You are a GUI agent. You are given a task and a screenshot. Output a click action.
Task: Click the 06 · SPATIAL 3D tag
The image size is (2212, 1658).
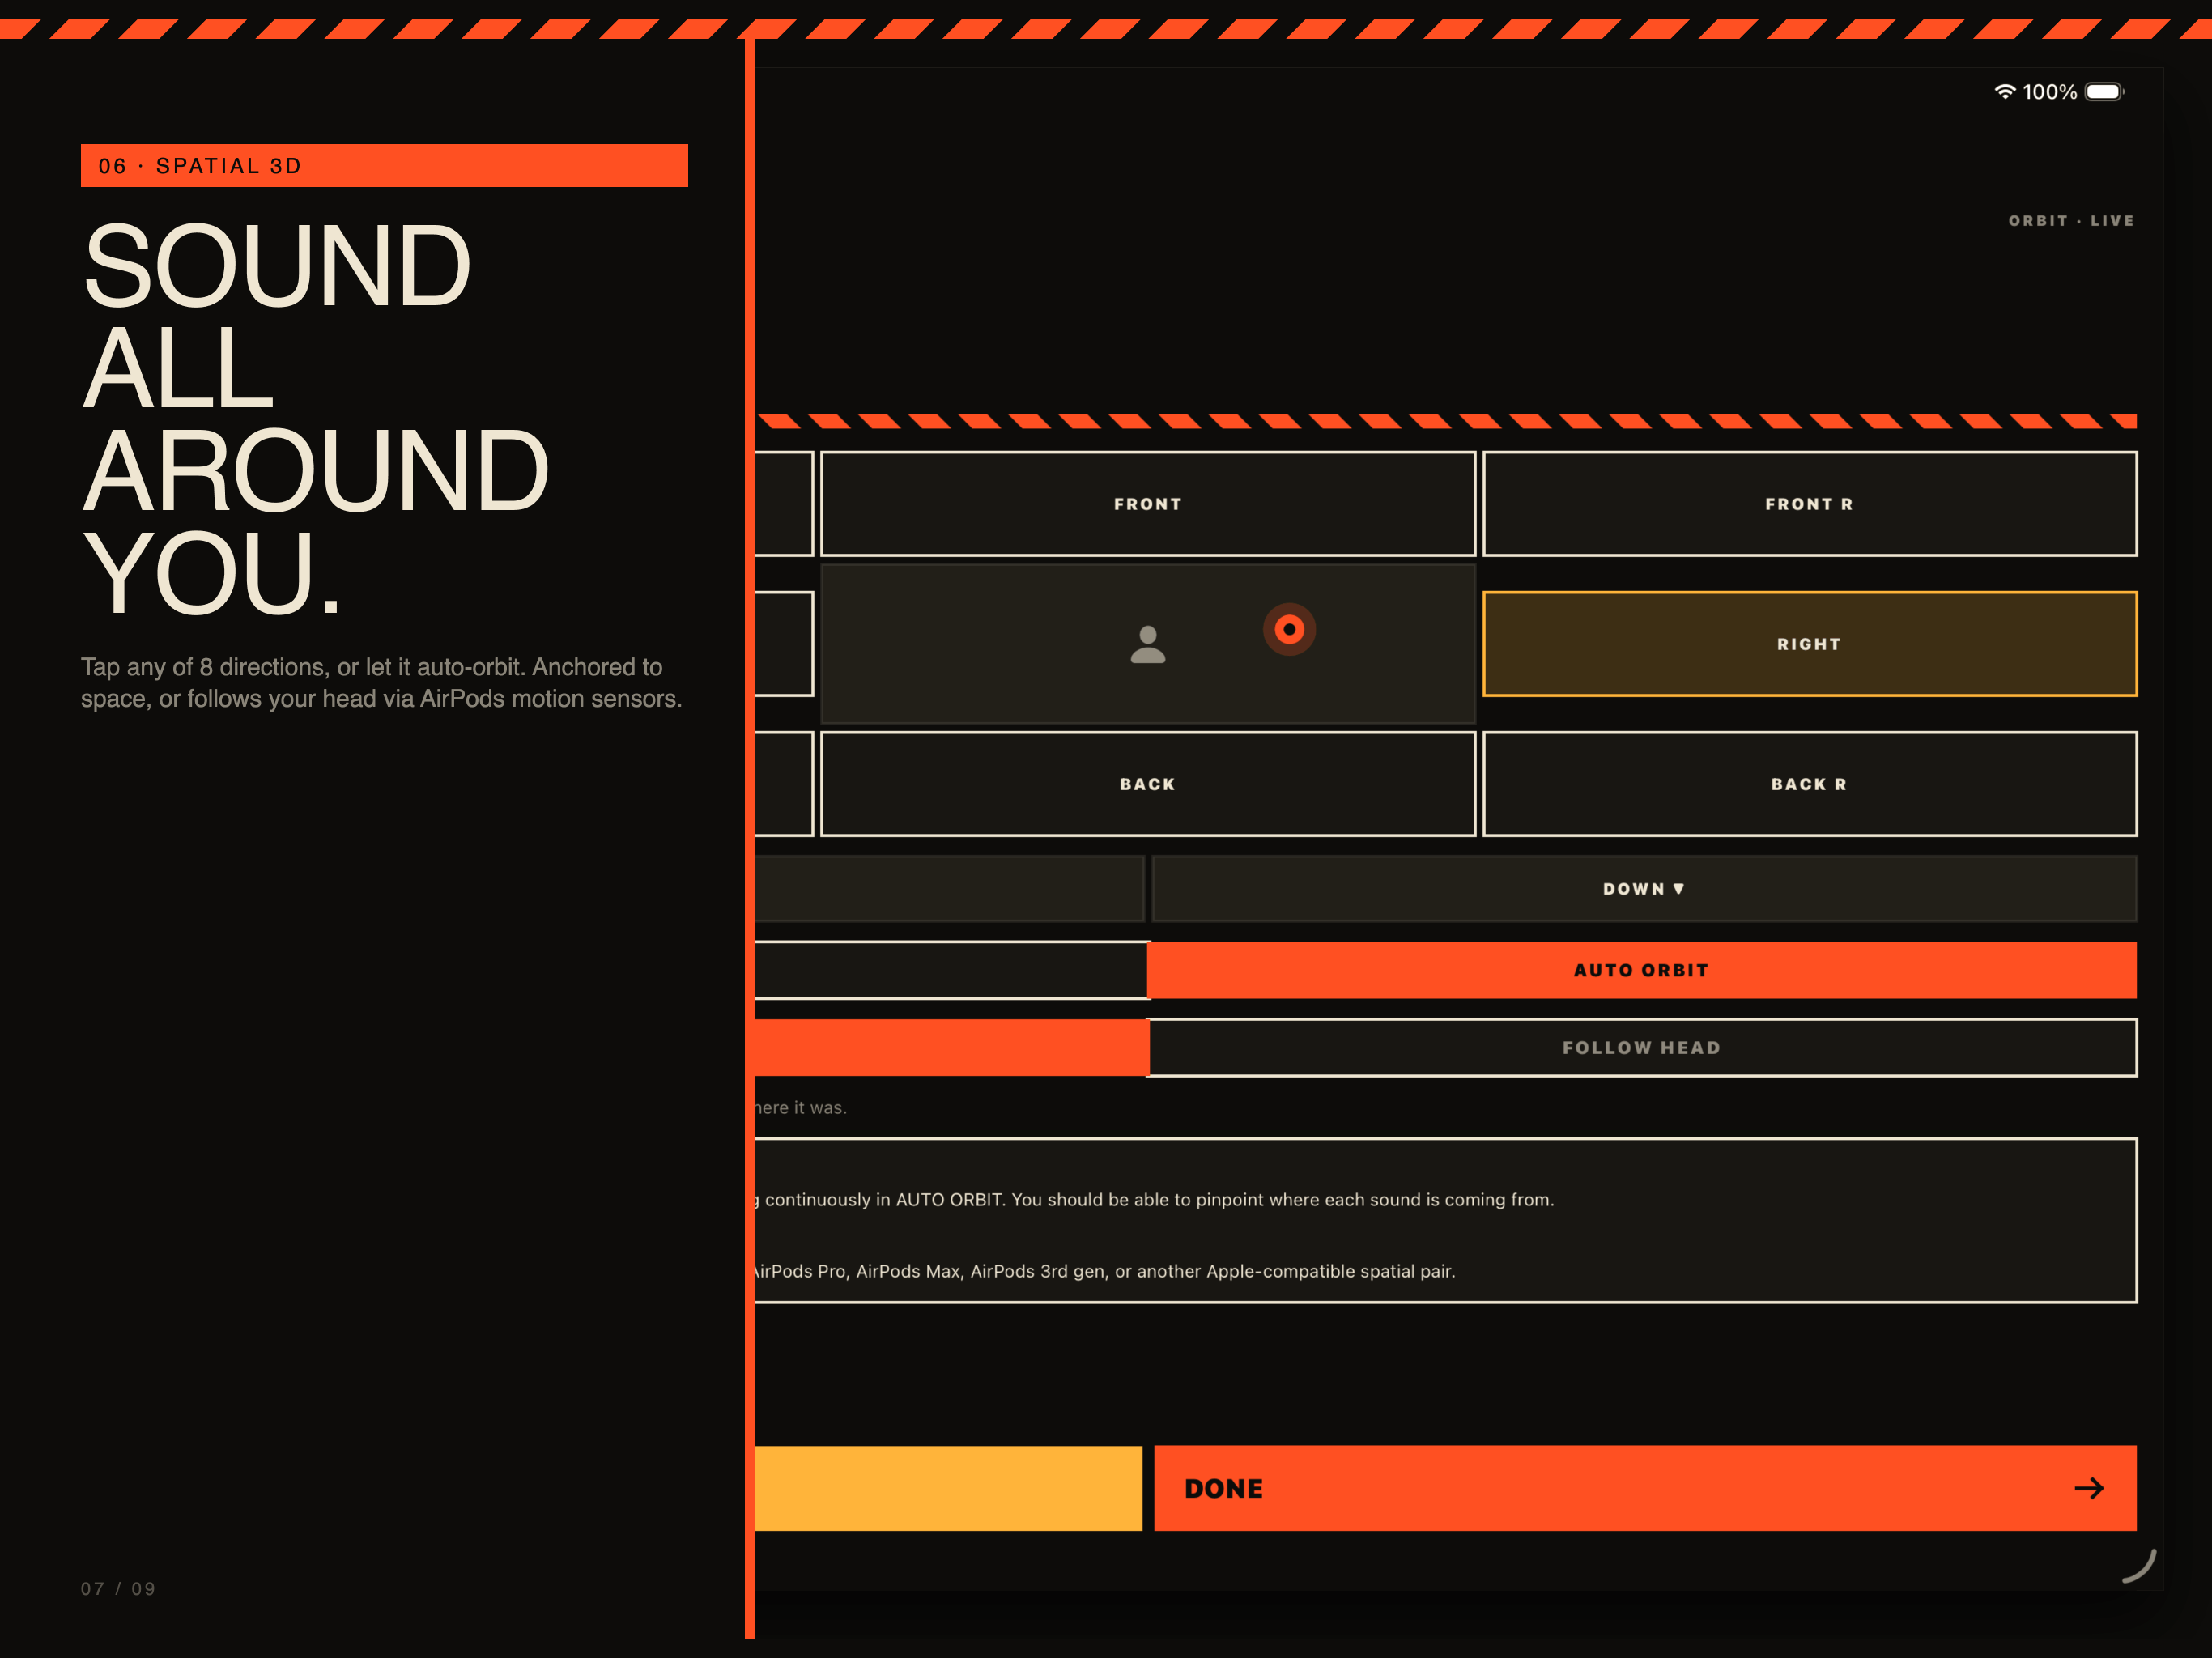pyautogui.click(x=384, y=166)
